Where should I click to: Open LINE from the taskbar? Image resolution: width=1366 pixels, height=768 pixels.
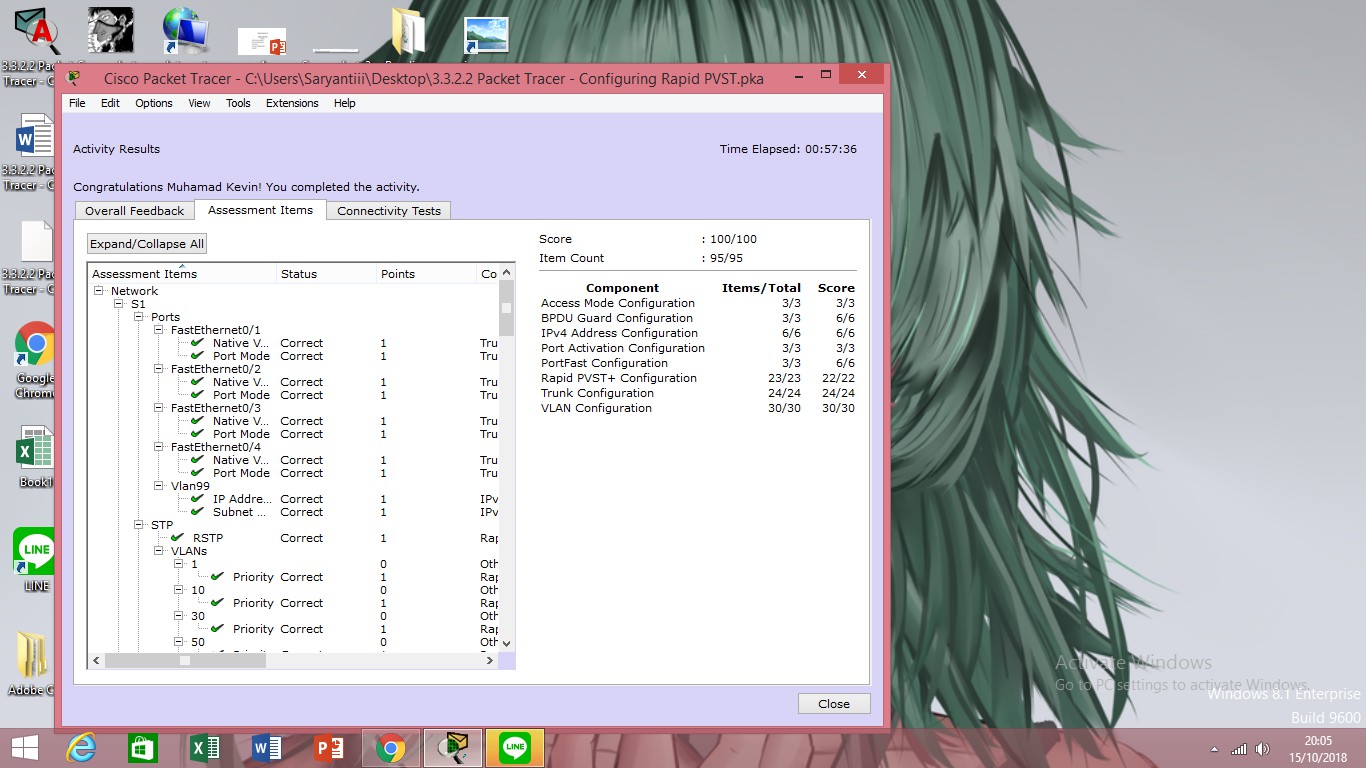click(515, 747)
